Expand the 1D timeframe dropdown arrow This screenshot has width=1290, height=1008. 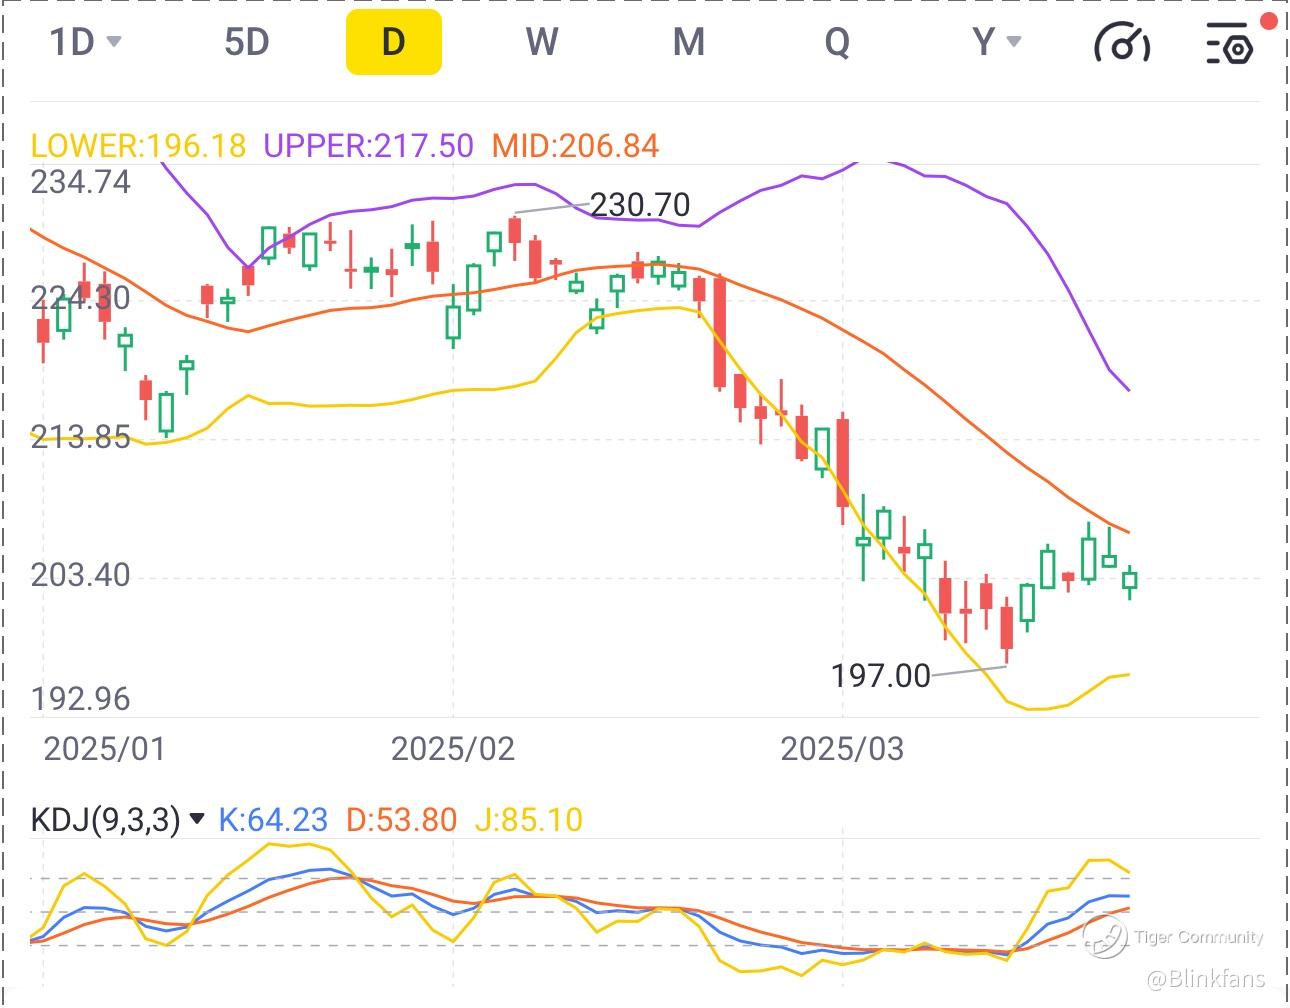tap(114, 42)
